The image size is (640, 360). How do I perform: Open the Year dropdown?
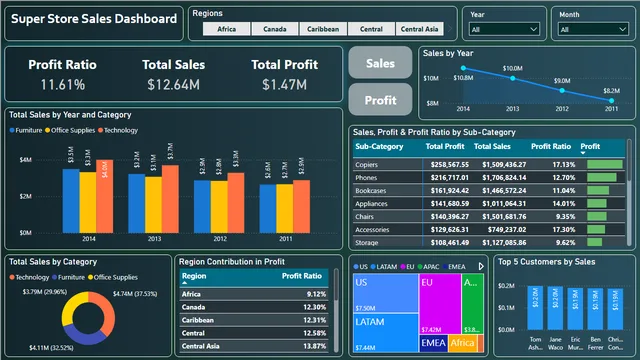coord(504,29)
